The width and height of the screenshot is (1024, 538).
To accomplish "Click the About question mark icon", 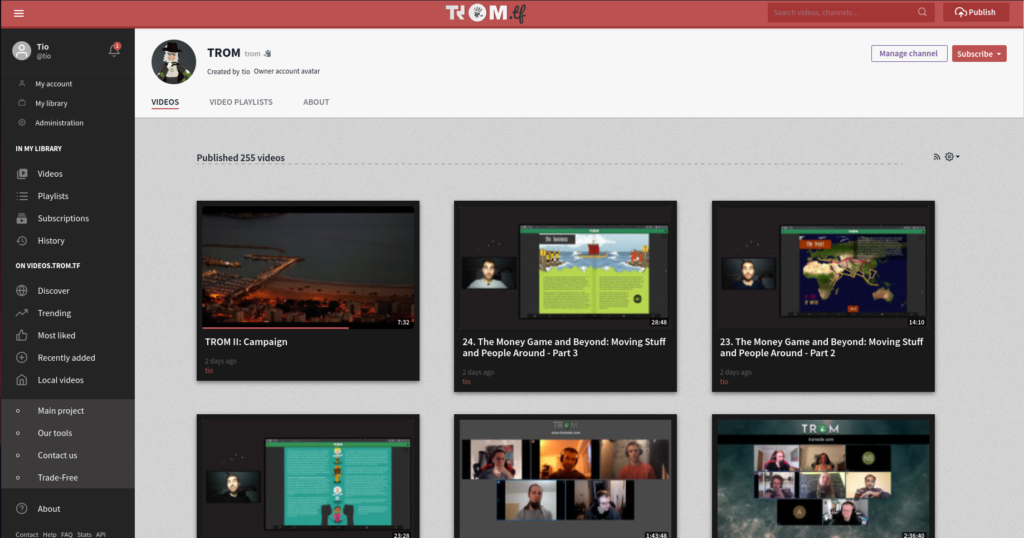I will (22, 509).
